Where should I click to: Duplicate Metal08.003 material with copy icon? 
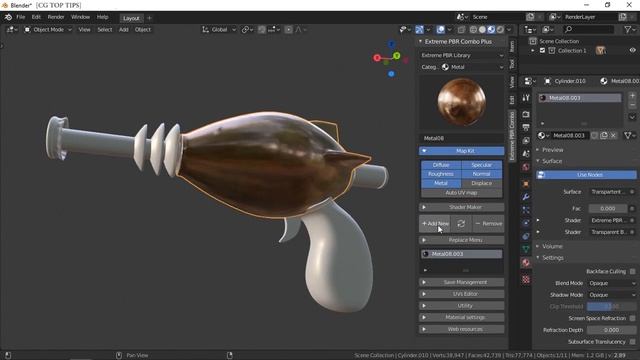(604, 135)
